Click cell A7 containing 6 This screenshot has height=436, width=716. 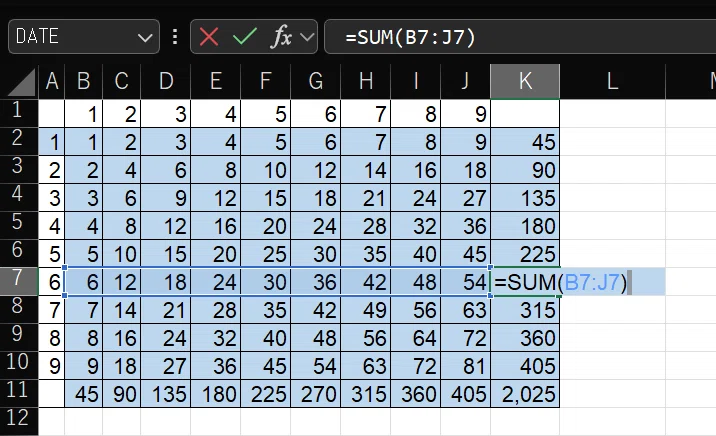[x=52, y=282]
